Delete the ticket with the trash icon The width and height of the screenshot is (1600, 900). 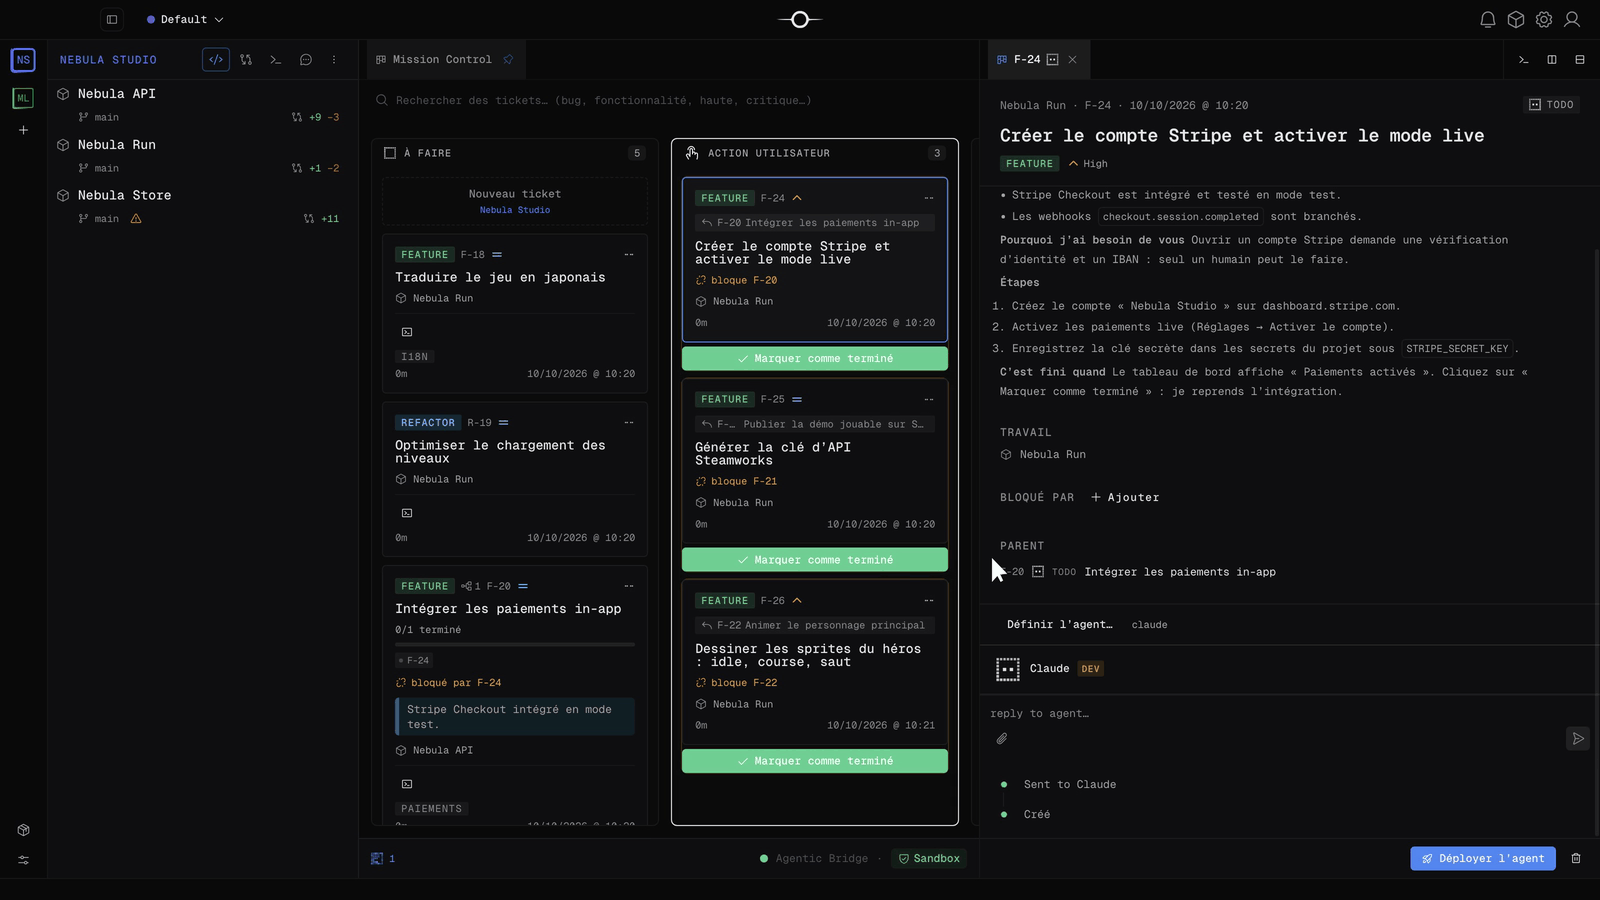click(x=1576, y=858)
